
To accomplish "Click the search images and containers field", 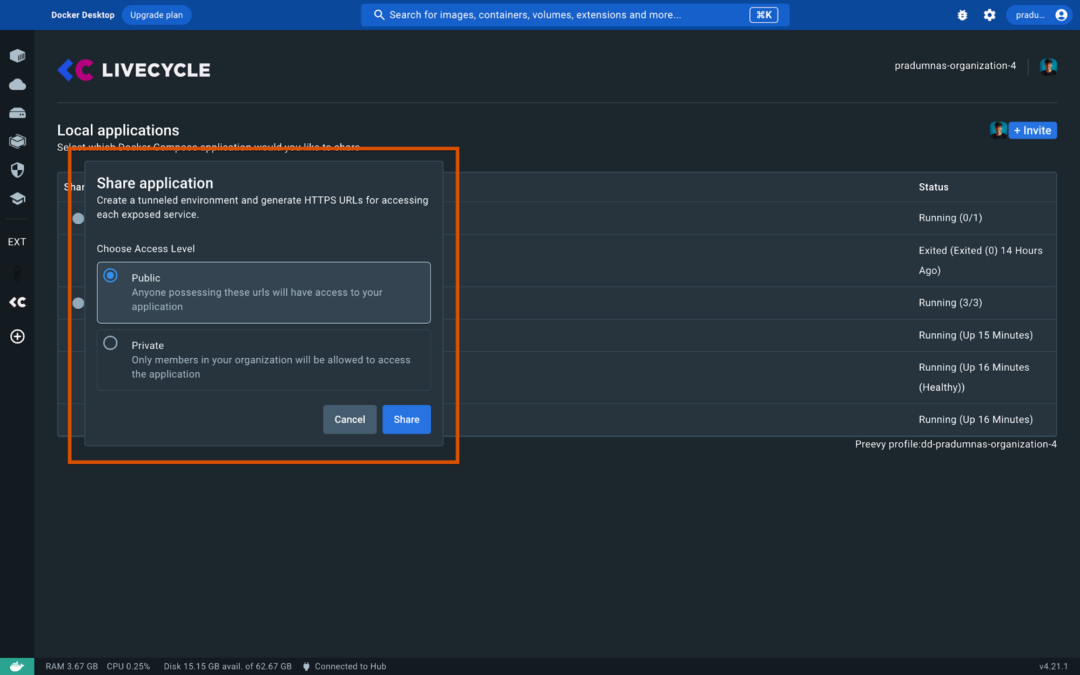I will pos(575,14).
